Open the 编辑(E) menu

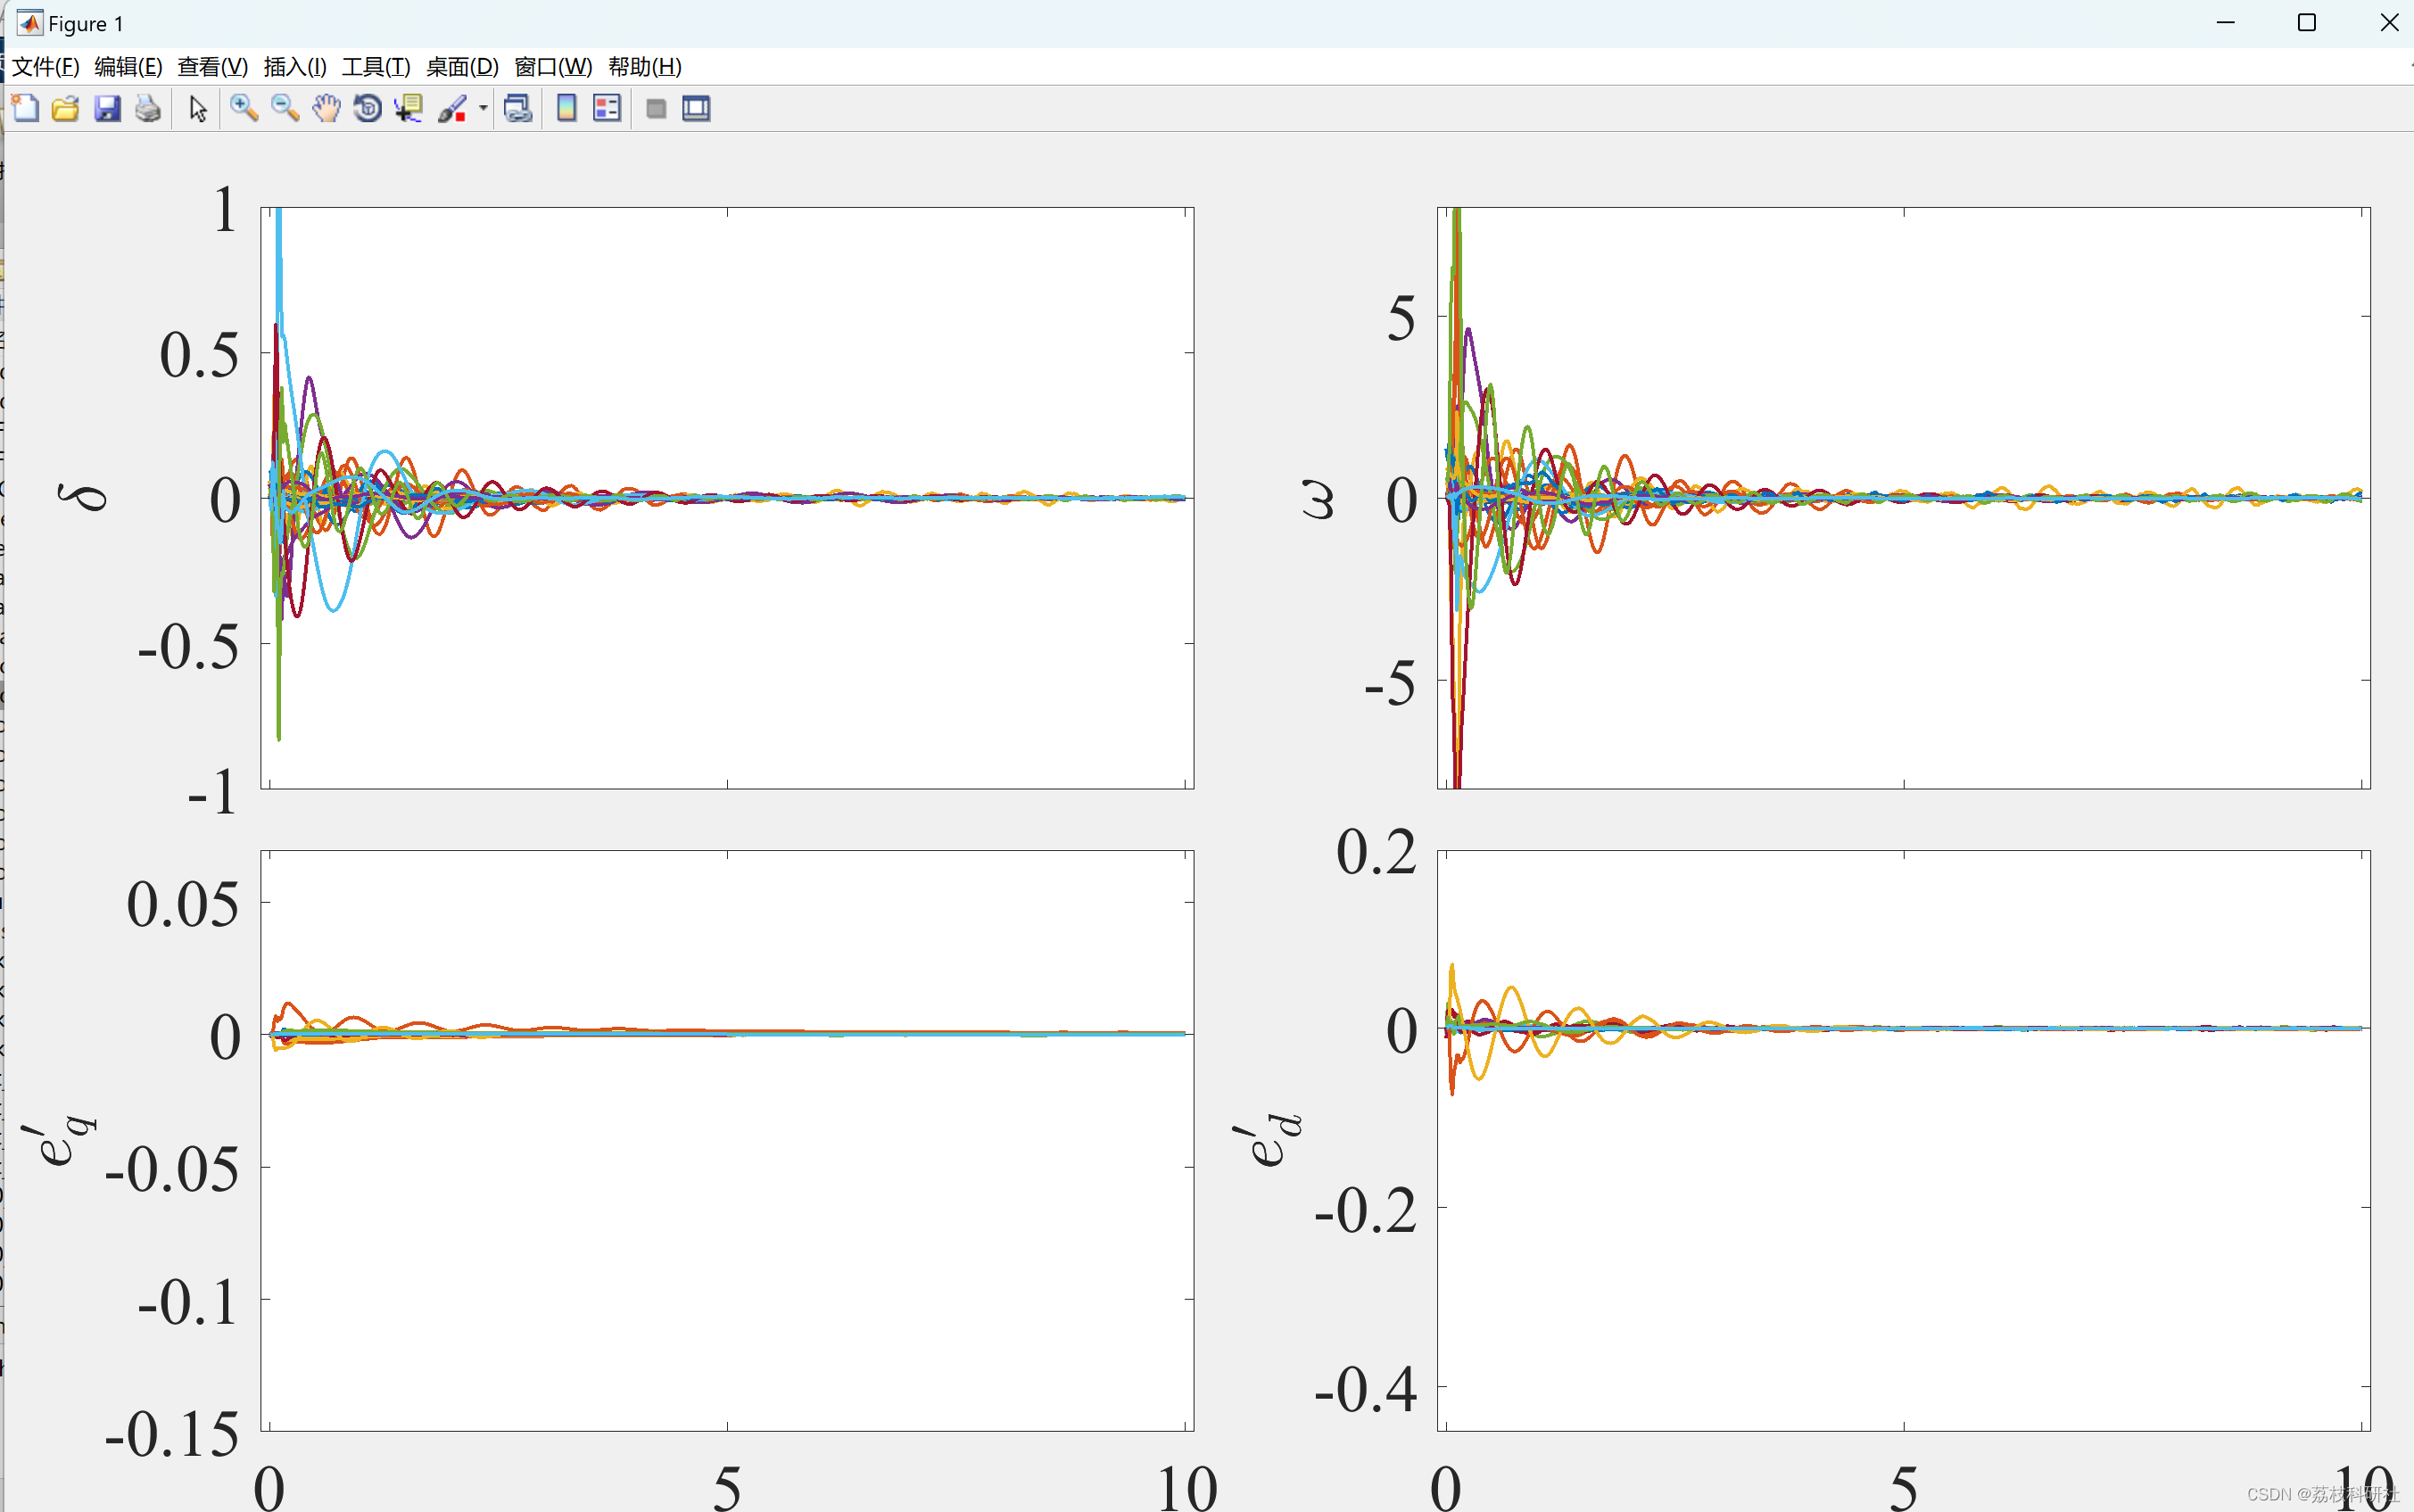pyautogui.click(x=128, y=67)
